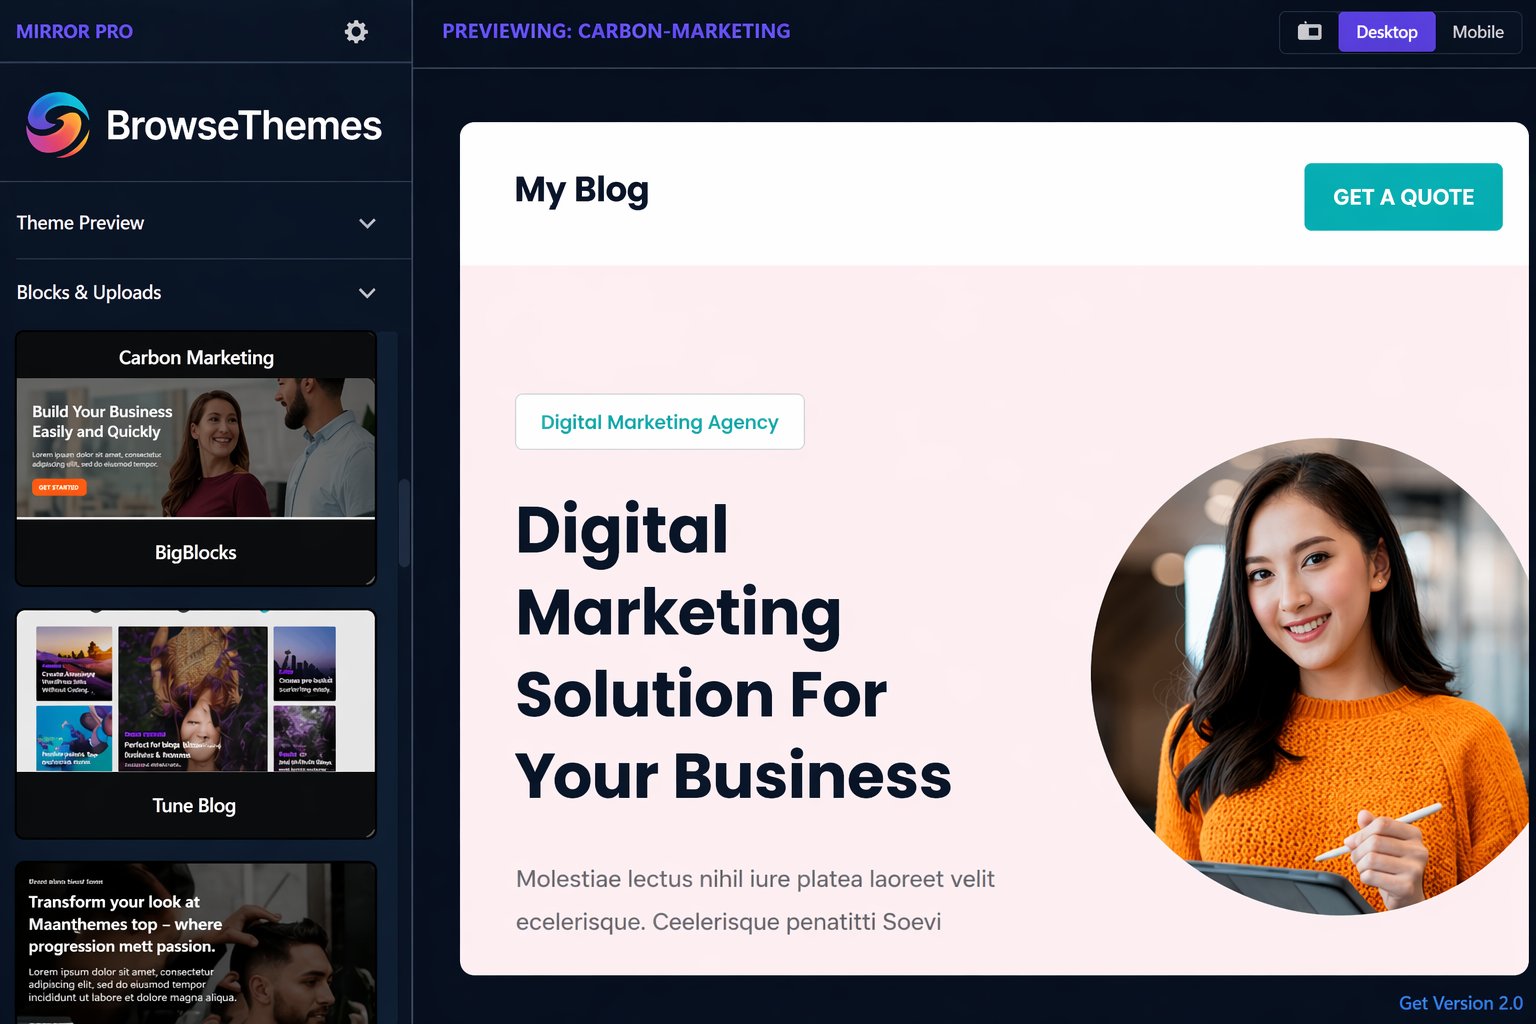The width and height of the screenshot is (1536, 1024).
Task: Click the BrowseThemes swirl logo icon
Action: (58, 125)
